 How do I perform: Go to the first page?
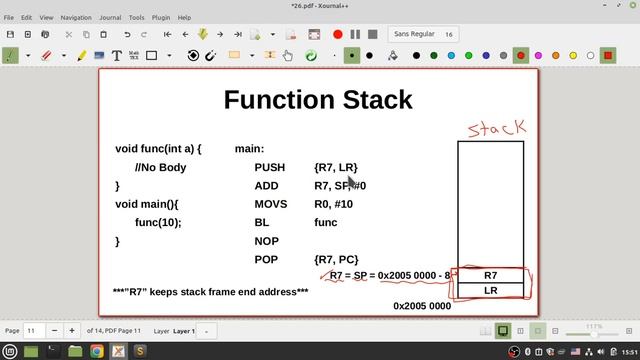click(x=167, y=35)
